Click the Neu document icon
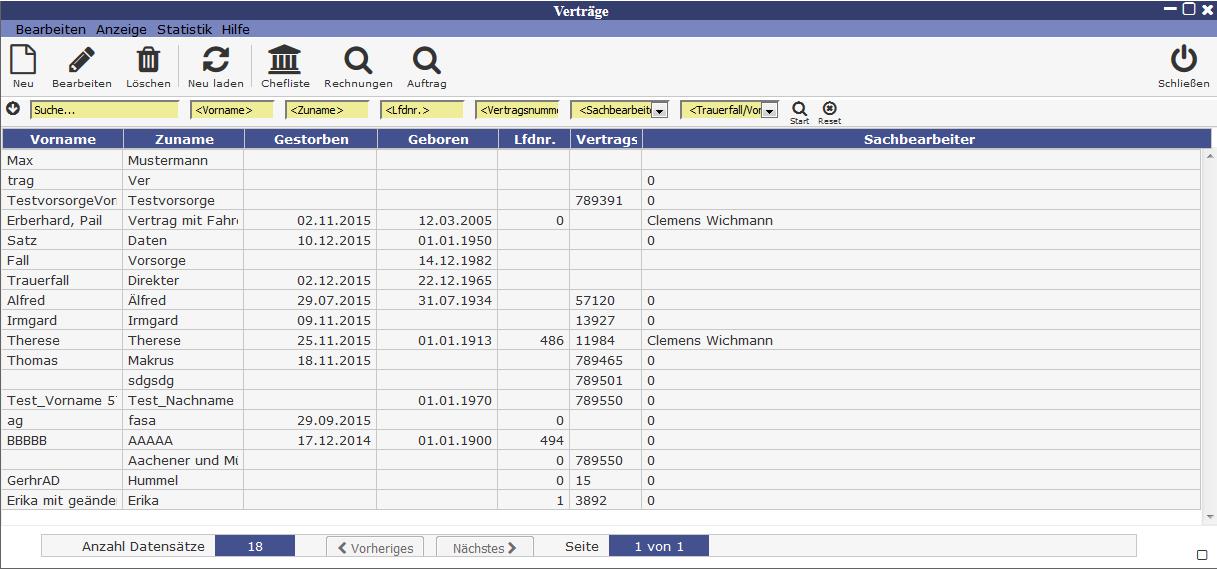Screen dimensions: 1217x569 click(x=23, y=60)
